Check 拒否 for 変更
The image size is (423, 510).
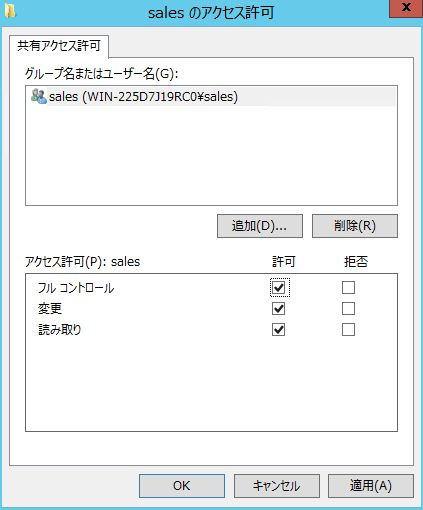pyautogui.click(x=348, y=309)
